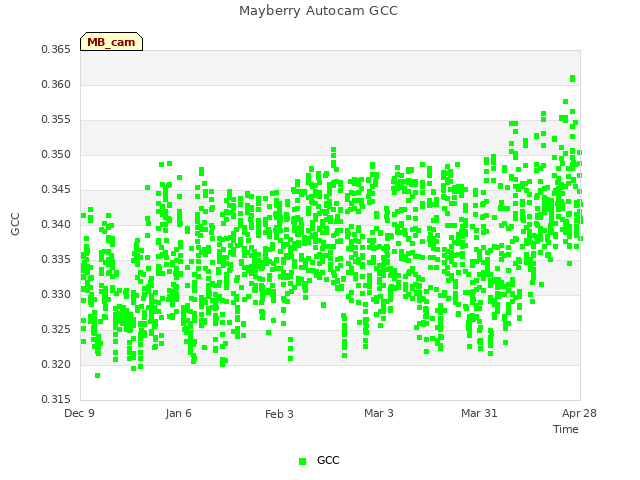640x480 pixels.
Task: Click the 0.355 y-axis tick label
Action: click(x=56, y=120)
